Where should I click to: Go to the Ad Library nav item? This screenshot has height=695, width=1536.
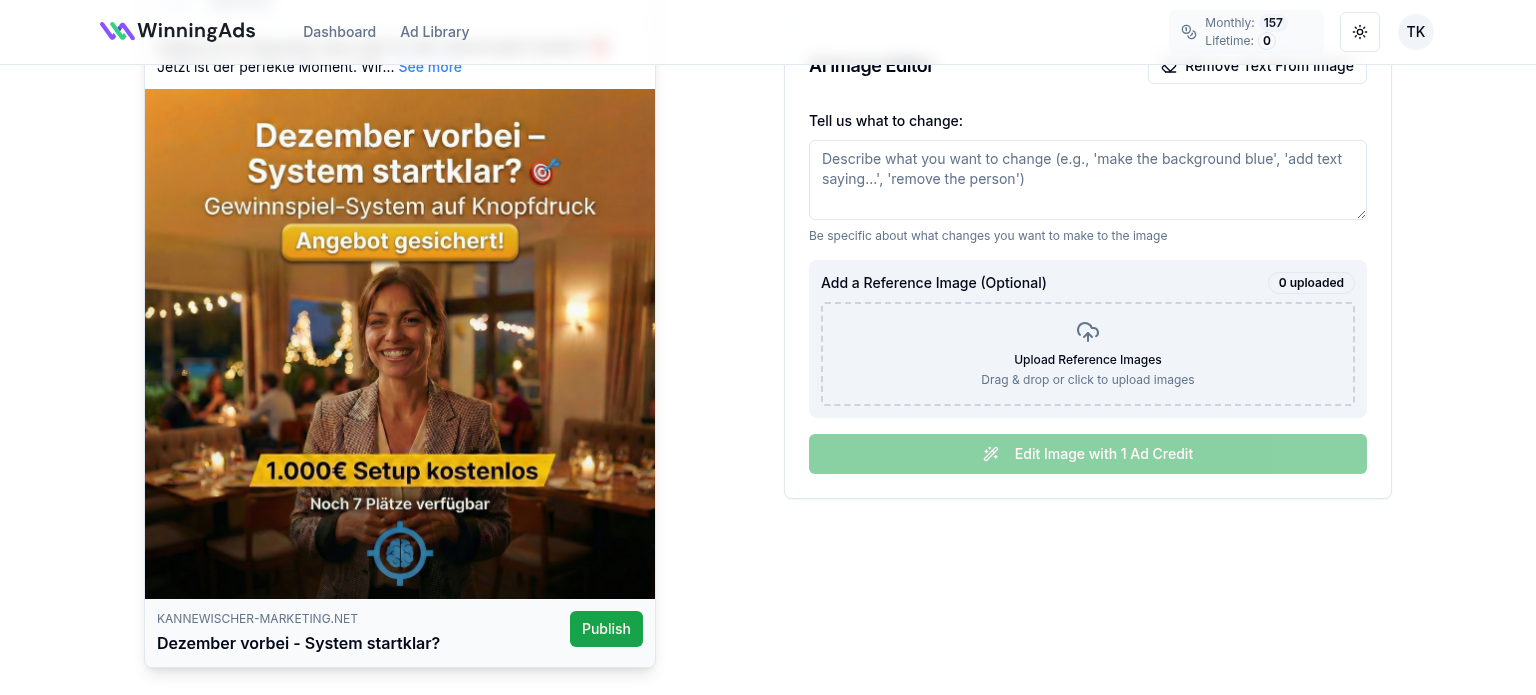point(435,32)
